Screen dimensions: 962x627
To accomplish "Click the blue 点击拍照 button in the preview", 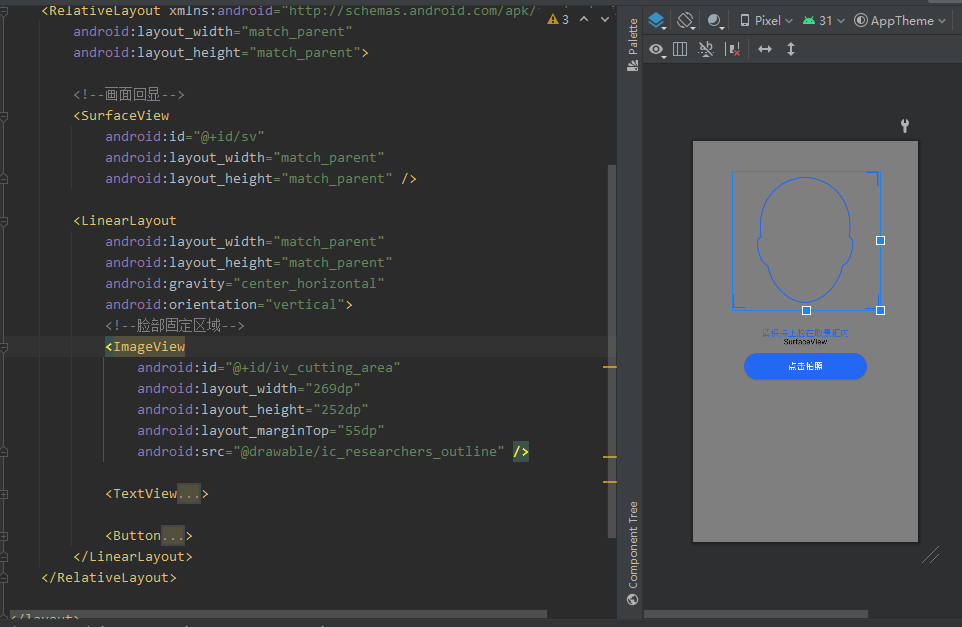I will 805,366.
